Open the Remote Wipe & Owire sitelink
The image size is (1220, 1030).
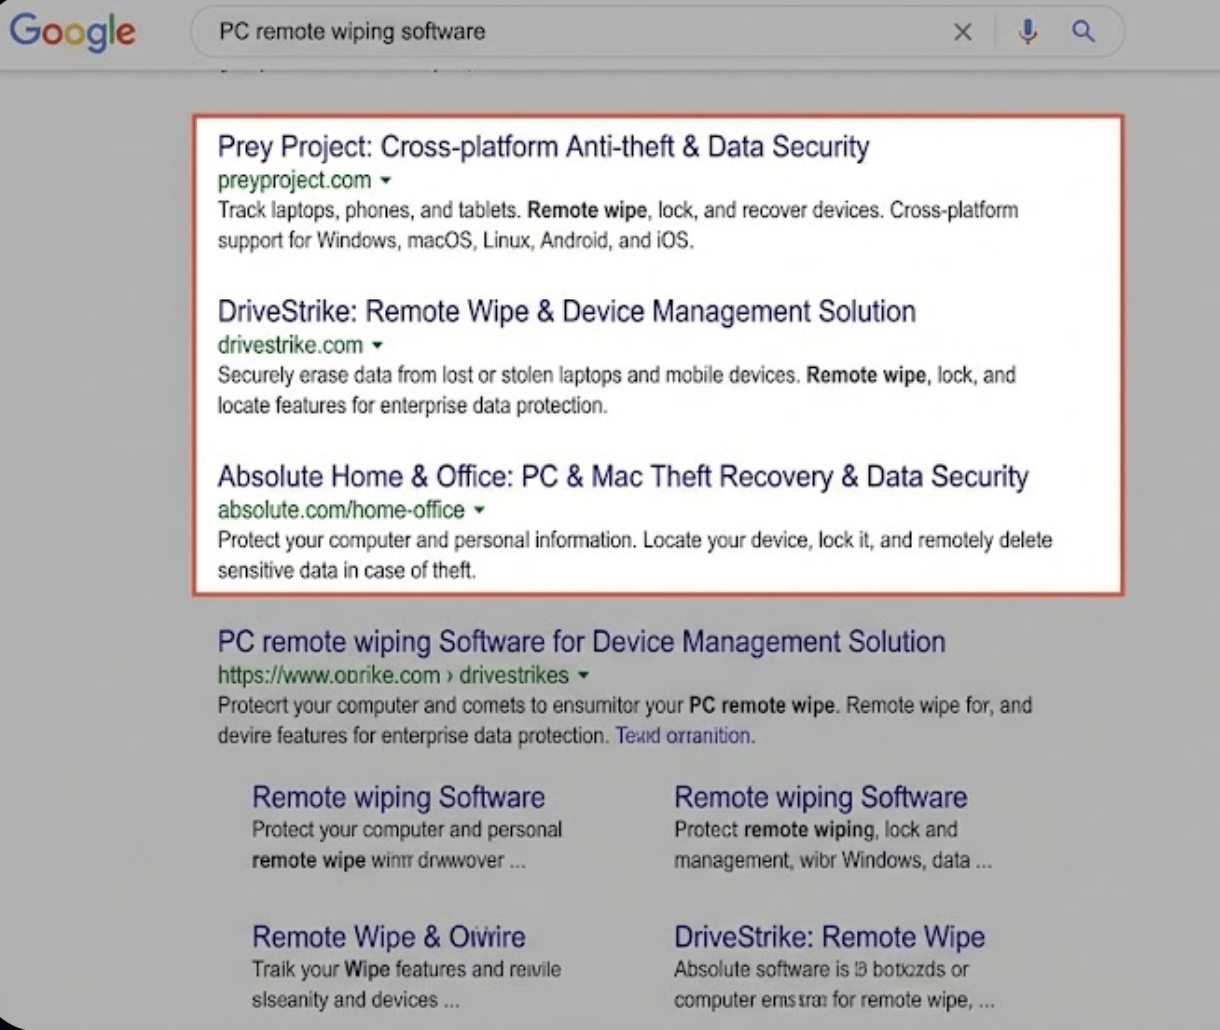coord(388,937)
